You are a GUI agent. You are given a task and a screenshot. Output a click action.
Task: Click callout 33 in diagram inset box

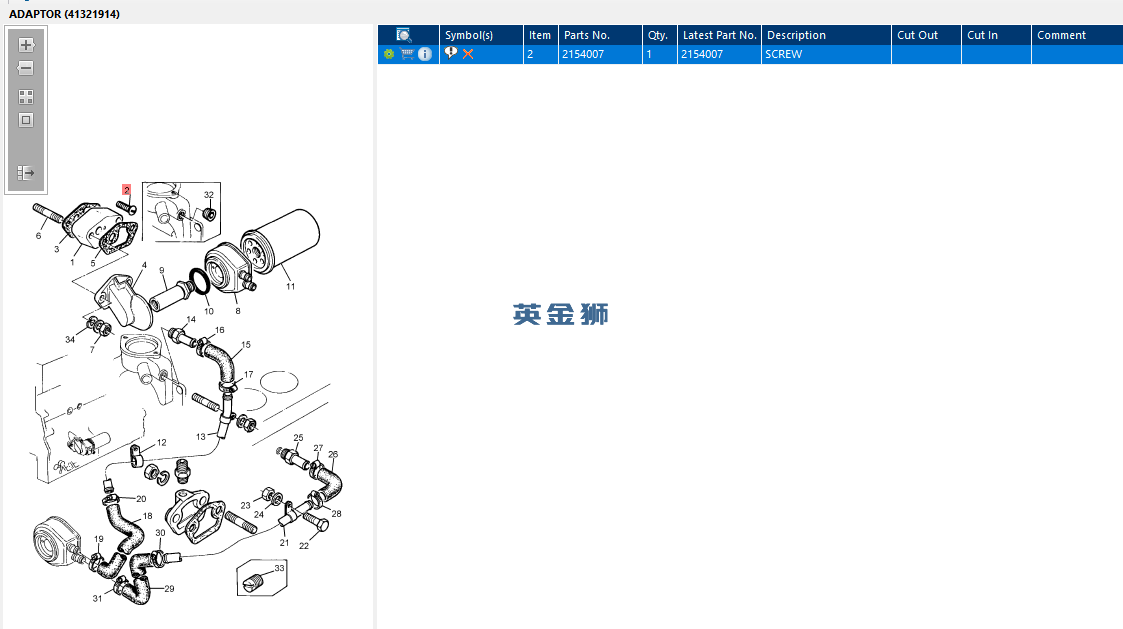pyautogui.click(x=279, y=568)
